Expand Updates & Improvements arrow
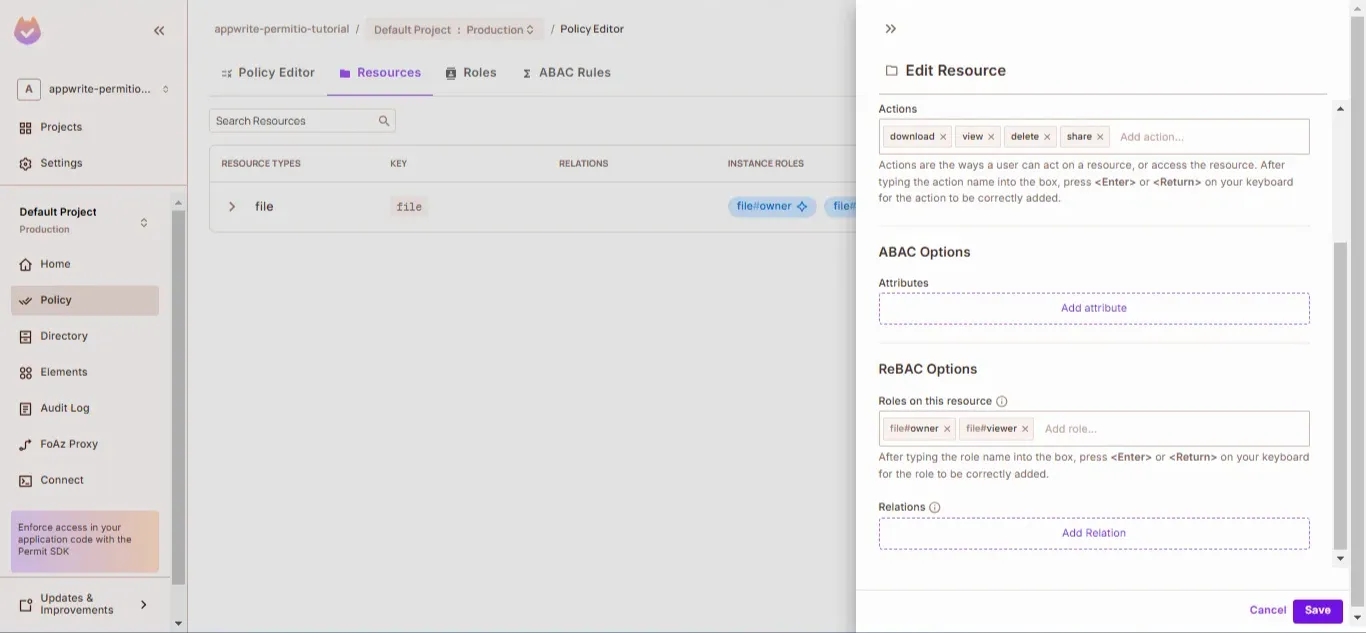Image resolution: width=1366 pixels, height=633 pixels. pos(143,604)
